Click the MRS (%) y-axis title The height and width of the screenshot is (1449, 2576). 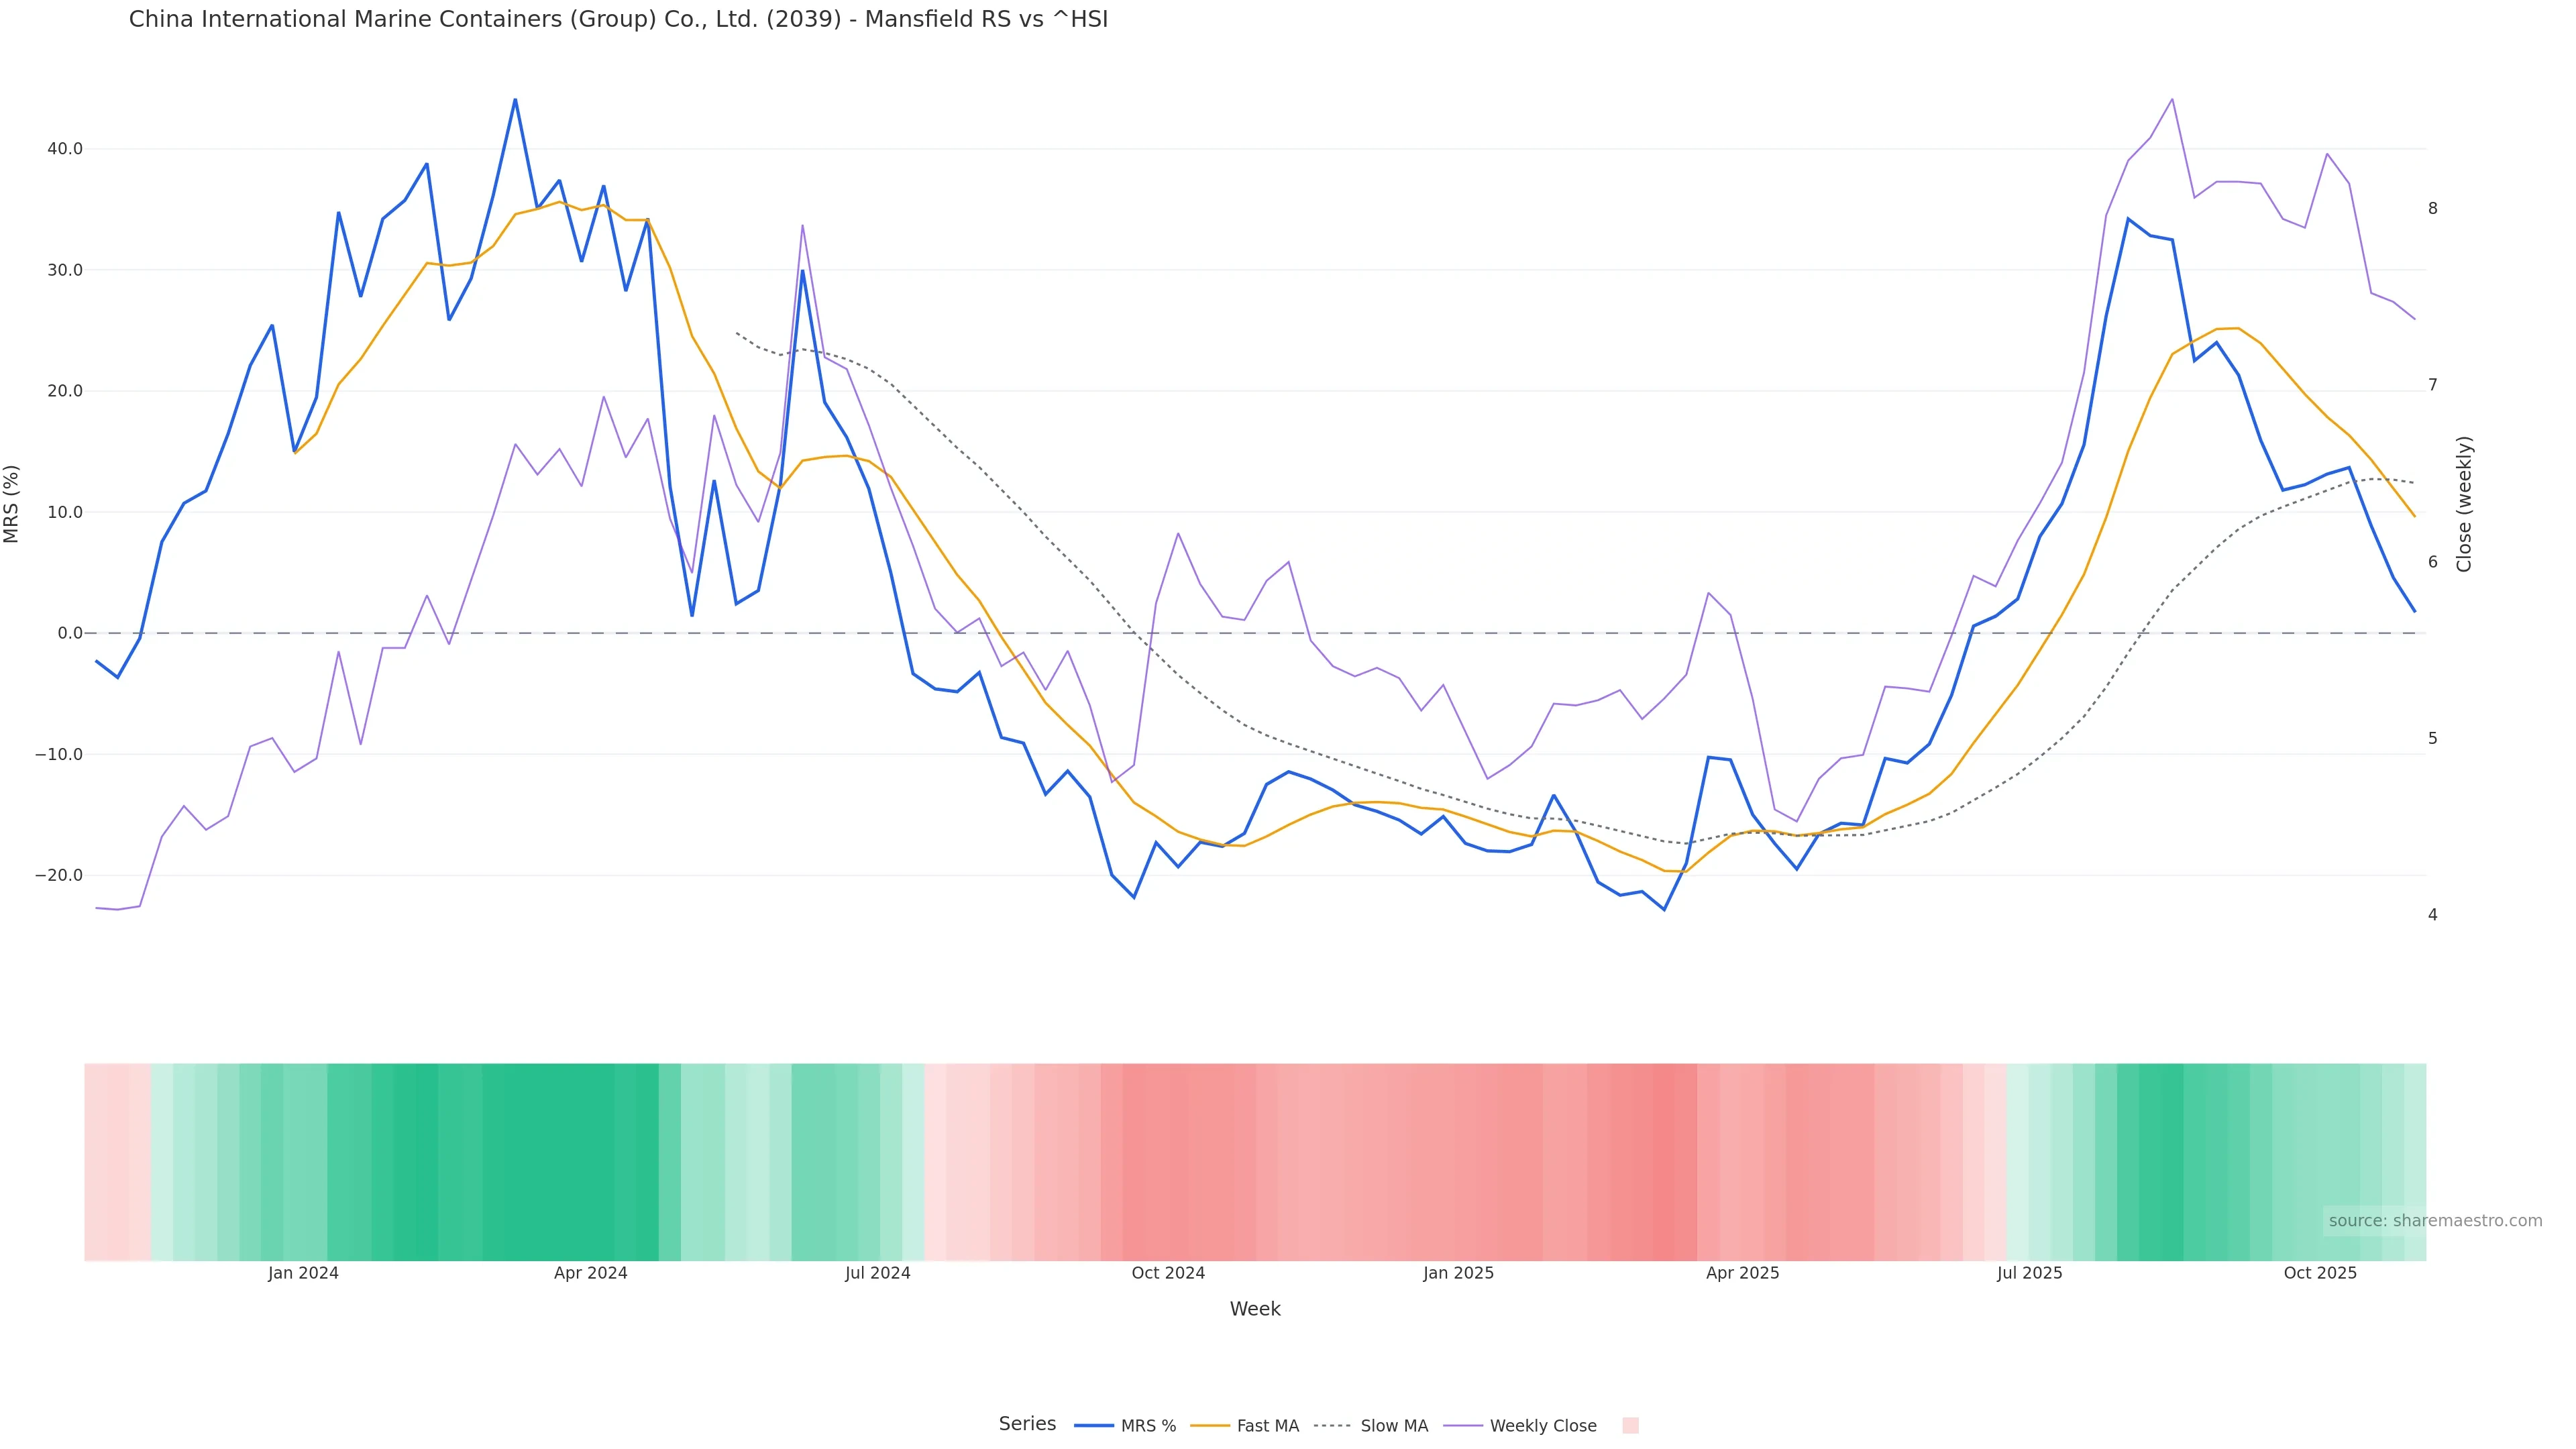tap(12, 503)
